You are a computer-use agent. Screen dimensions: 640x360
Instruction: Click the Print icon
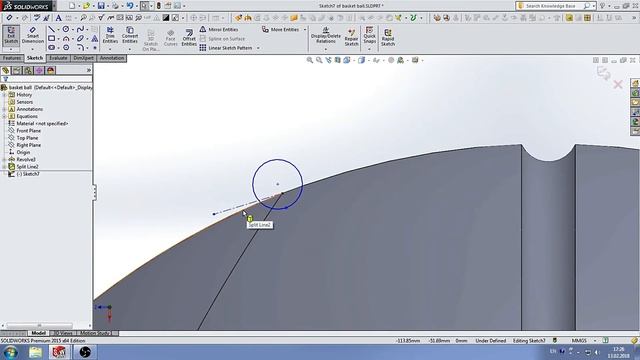point(116,6)
